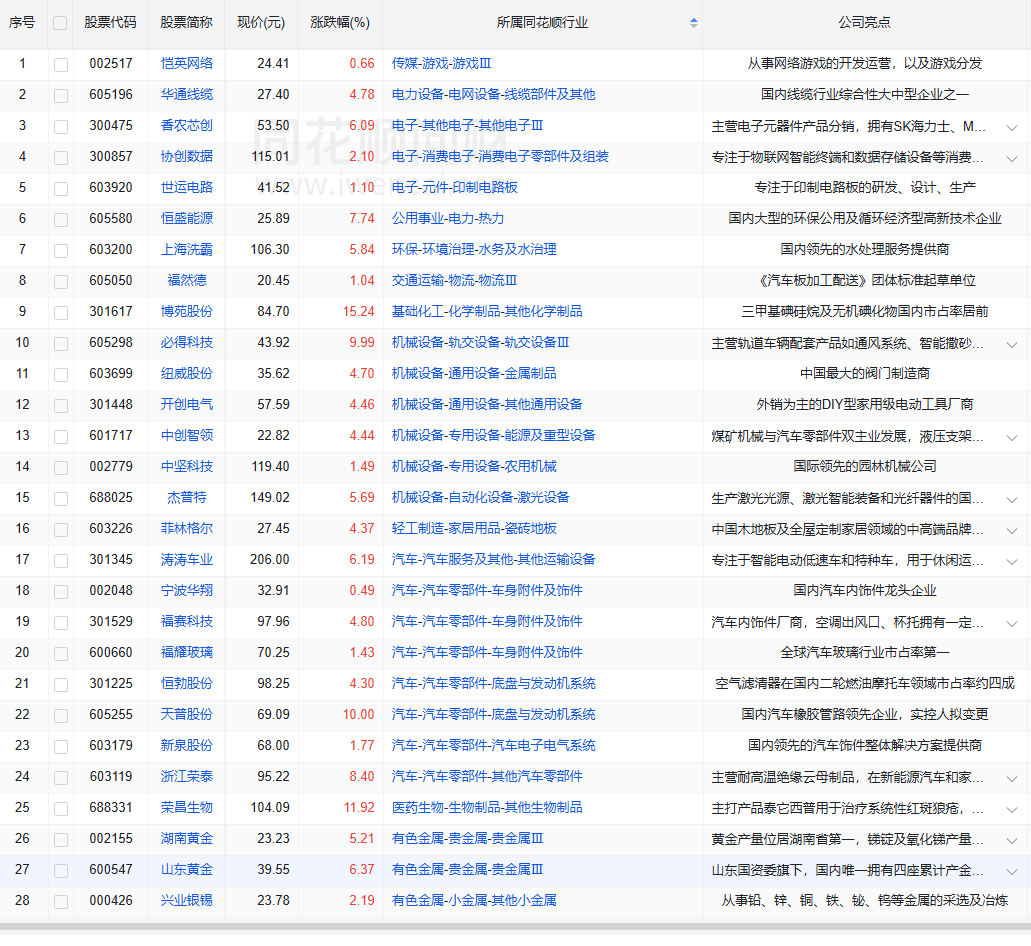Image resolution: width=1031 pixels, height=946 pixels.
Task: Click the 序号 column header
Action: pyautogui.click(x=22, y=22)
